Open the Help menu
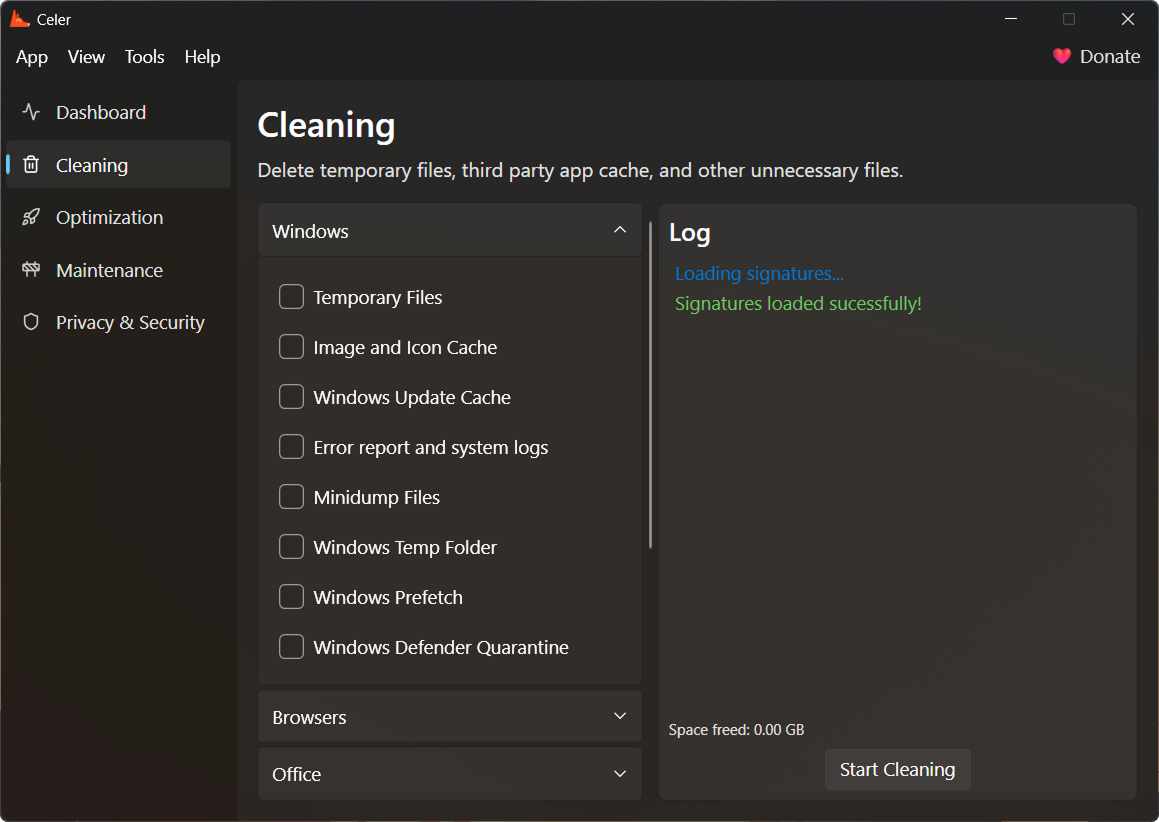The width and height of the screenshot is (1159, 822). tap(202, 57)
